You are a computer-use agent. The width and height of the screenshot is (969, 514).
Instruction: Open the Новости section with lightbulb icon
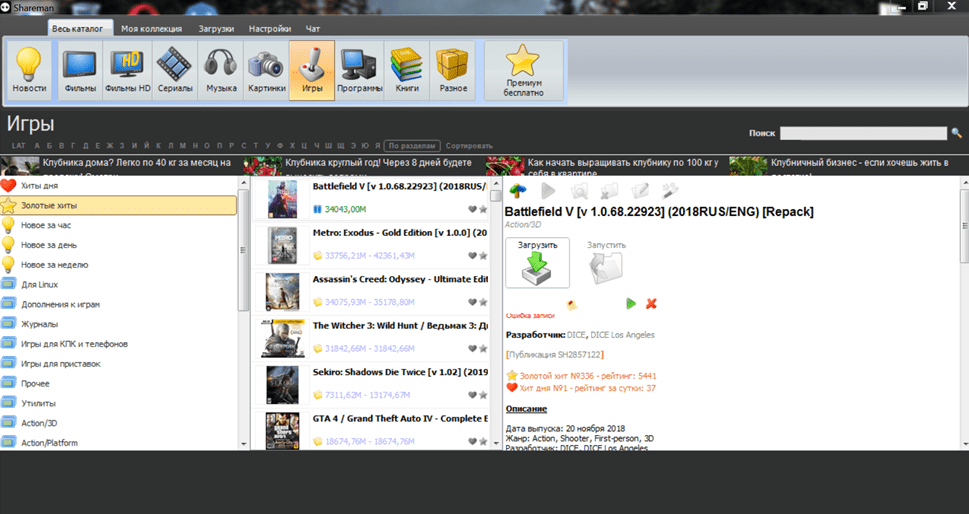(x=29, y=70)
